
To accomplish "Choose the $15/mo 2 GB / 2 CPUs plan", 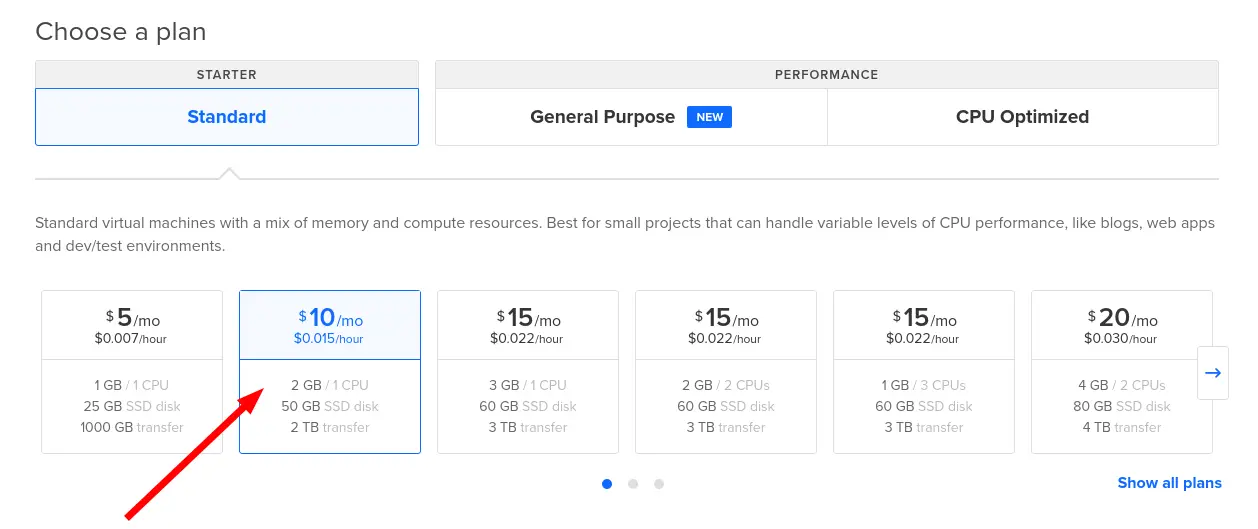I will 726,372.
